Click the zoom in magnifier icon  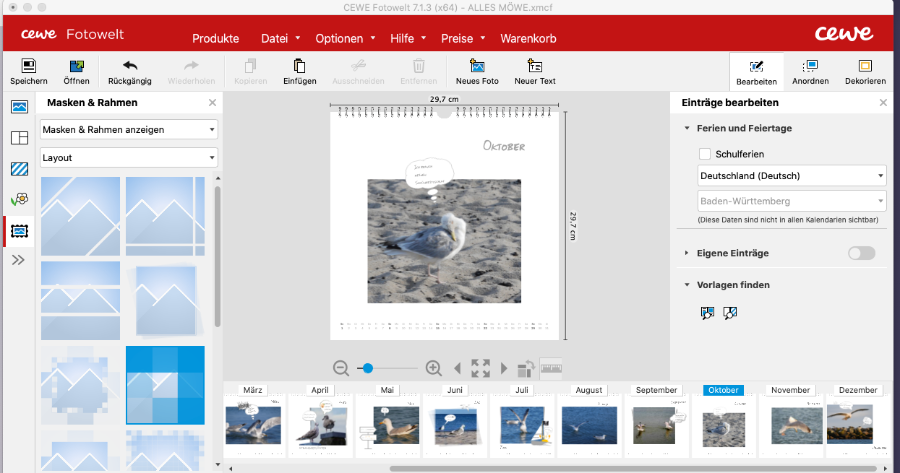tap(433, 368)
